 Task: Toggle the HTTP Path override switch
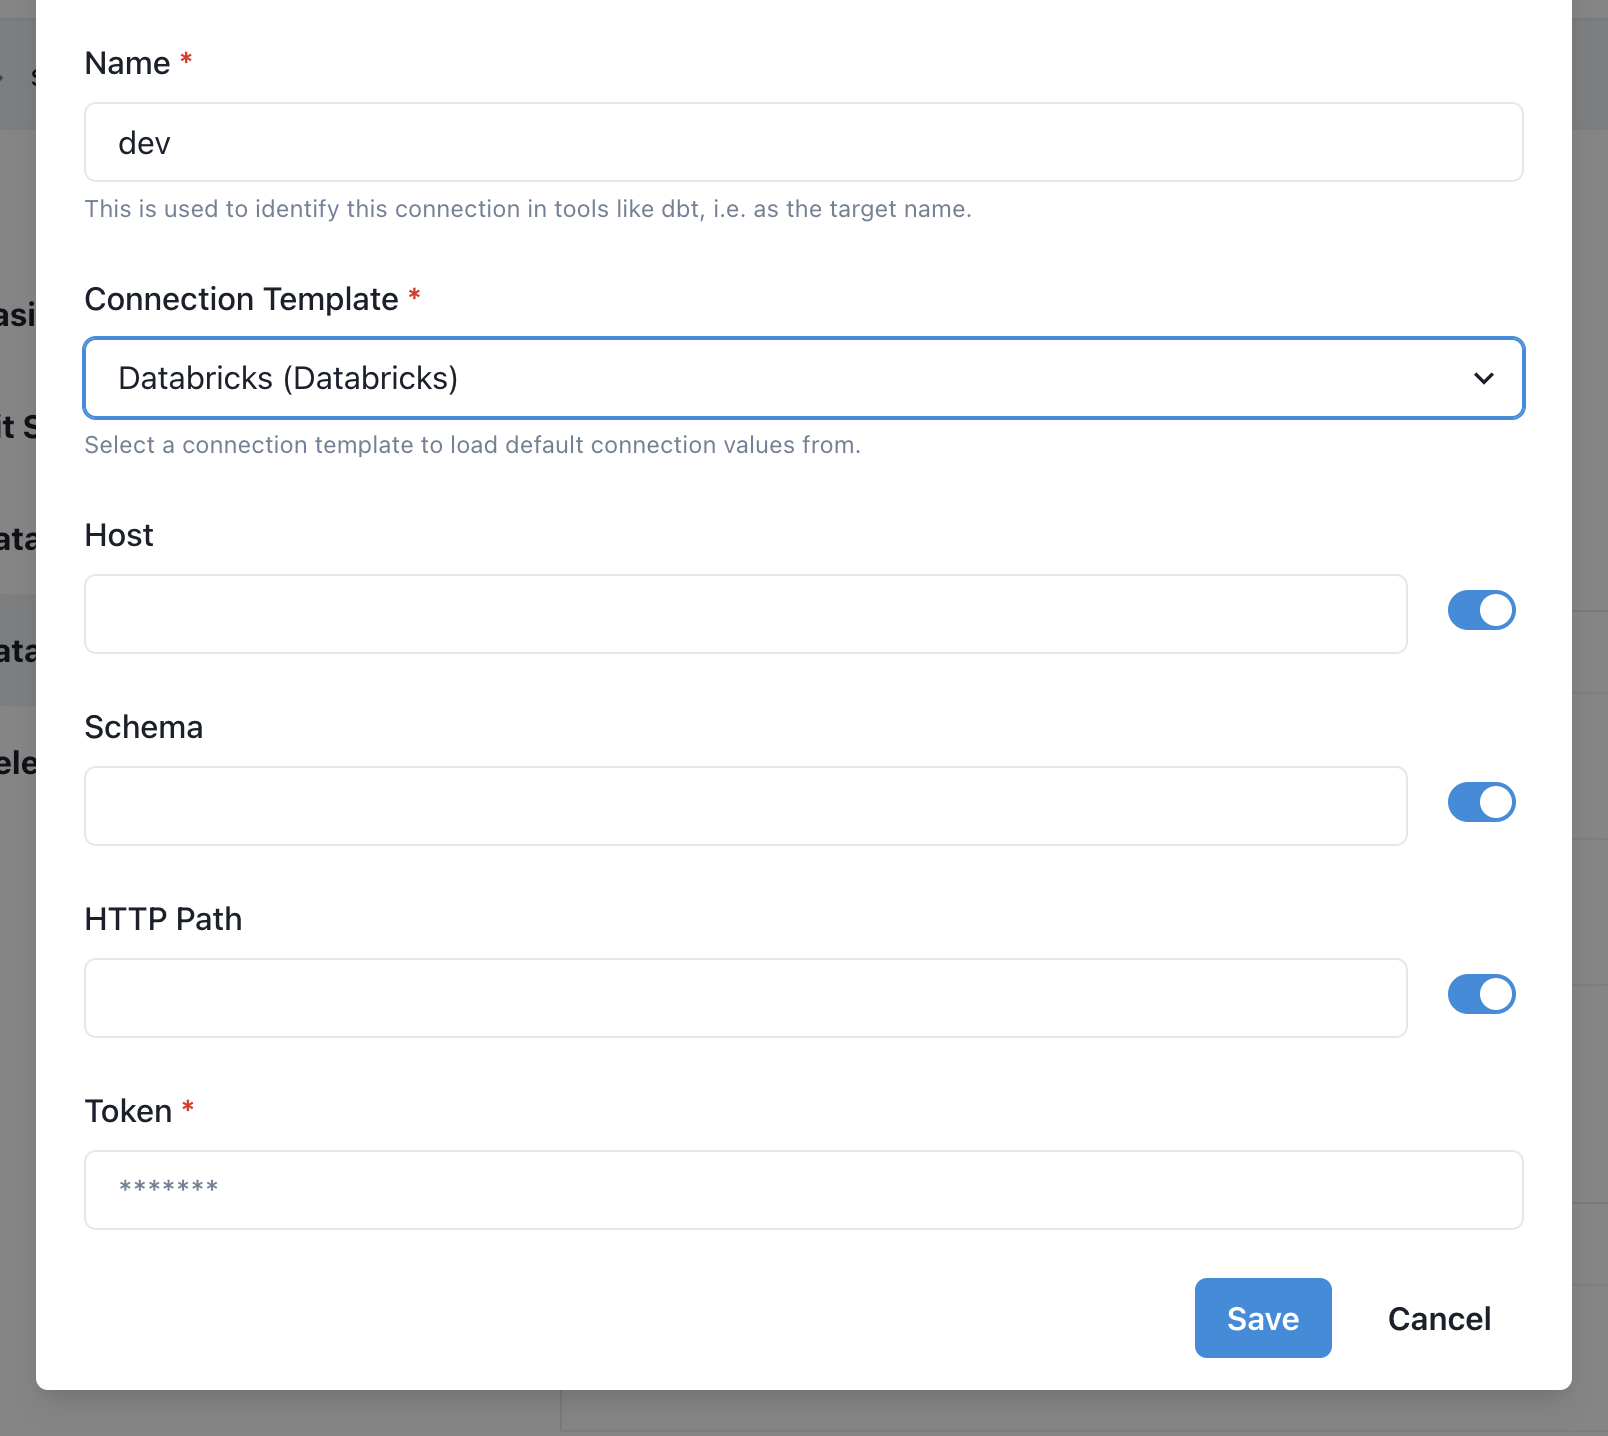pos(1481,994)
